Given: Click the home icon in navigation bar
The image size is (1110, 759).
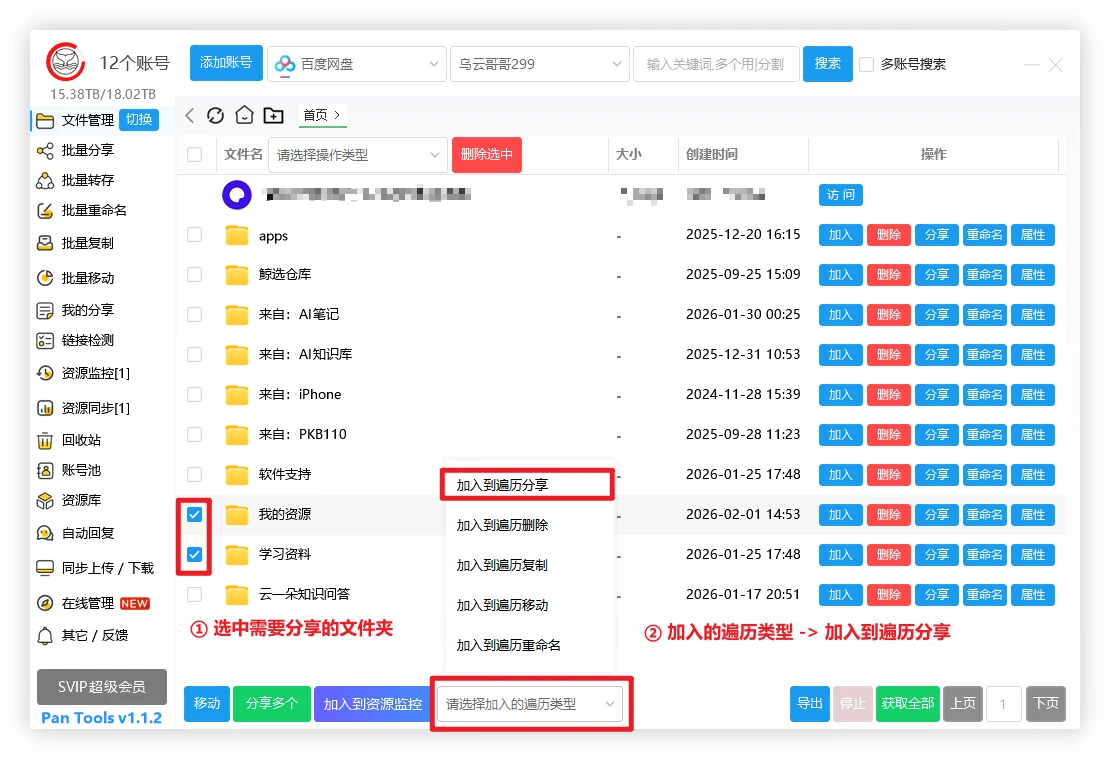Looking at the screenshot, I should [x=244, y=115].
